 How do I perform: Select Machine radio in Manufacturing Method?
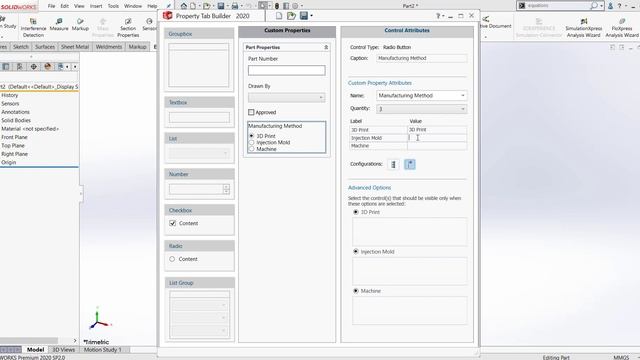click(251, 149)
